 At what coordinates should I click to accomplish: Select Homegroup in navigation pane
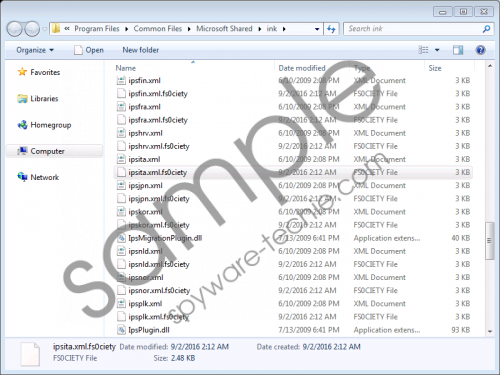[x=45, y=125]
